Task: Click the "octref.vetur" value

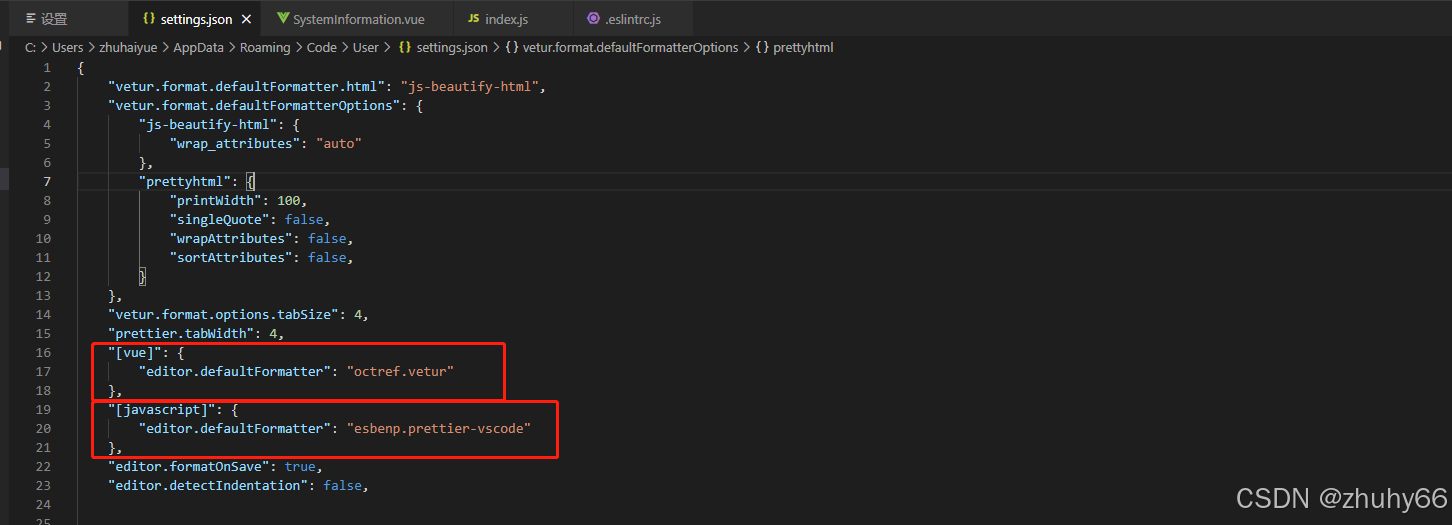Action: tap(400, 371)
